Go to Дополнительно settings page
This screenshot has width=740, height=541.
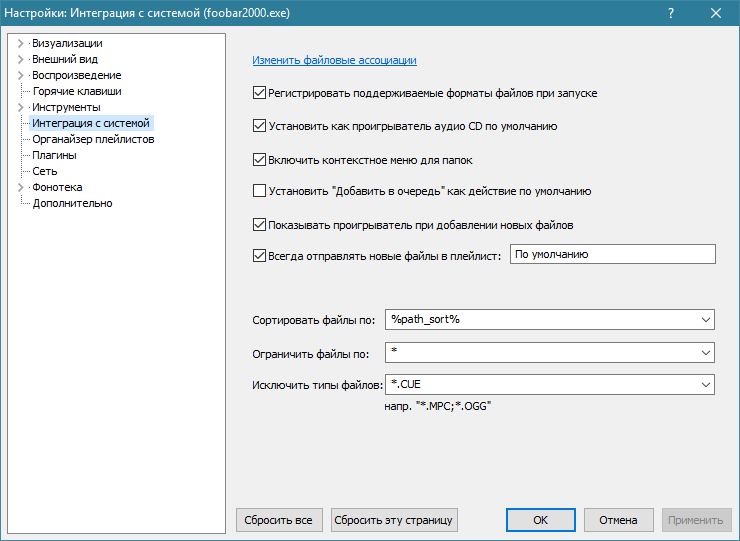coord(72,203)
